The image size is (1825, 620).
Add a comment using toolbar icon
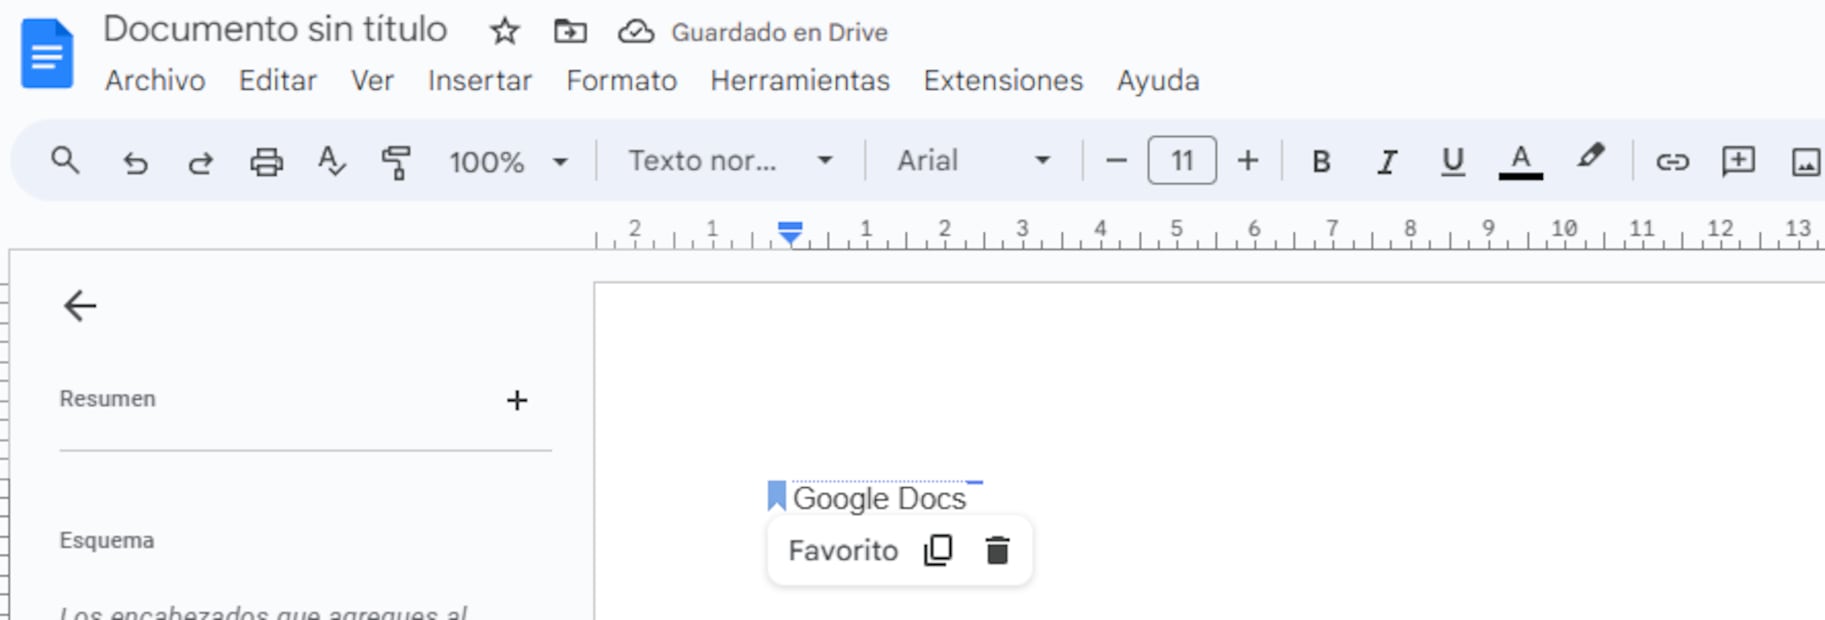(x=1738, y=162)
